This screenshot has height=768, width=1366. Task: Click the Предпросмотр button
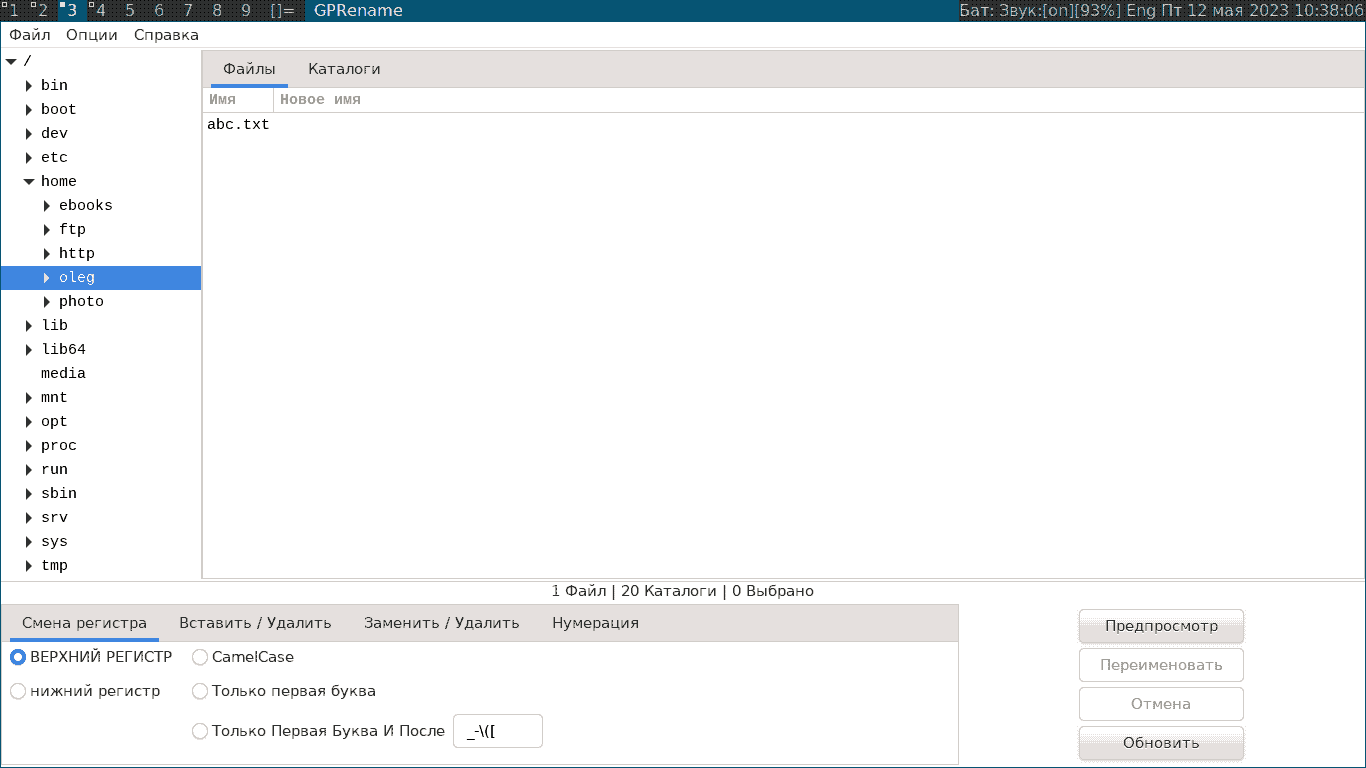point(1161,626)
